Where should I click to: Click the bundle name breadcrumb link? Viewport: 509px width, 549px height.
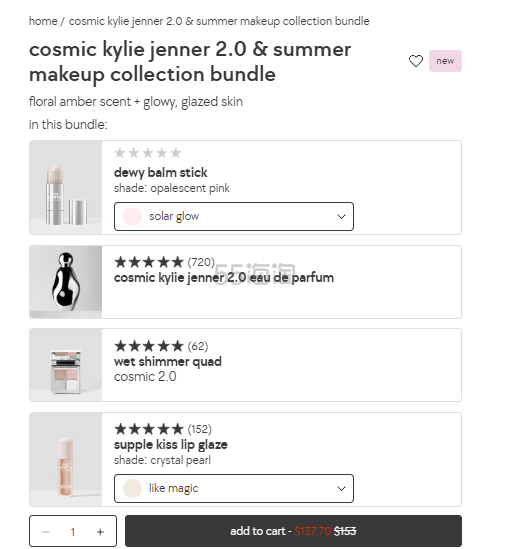click(x=219, y=21)
